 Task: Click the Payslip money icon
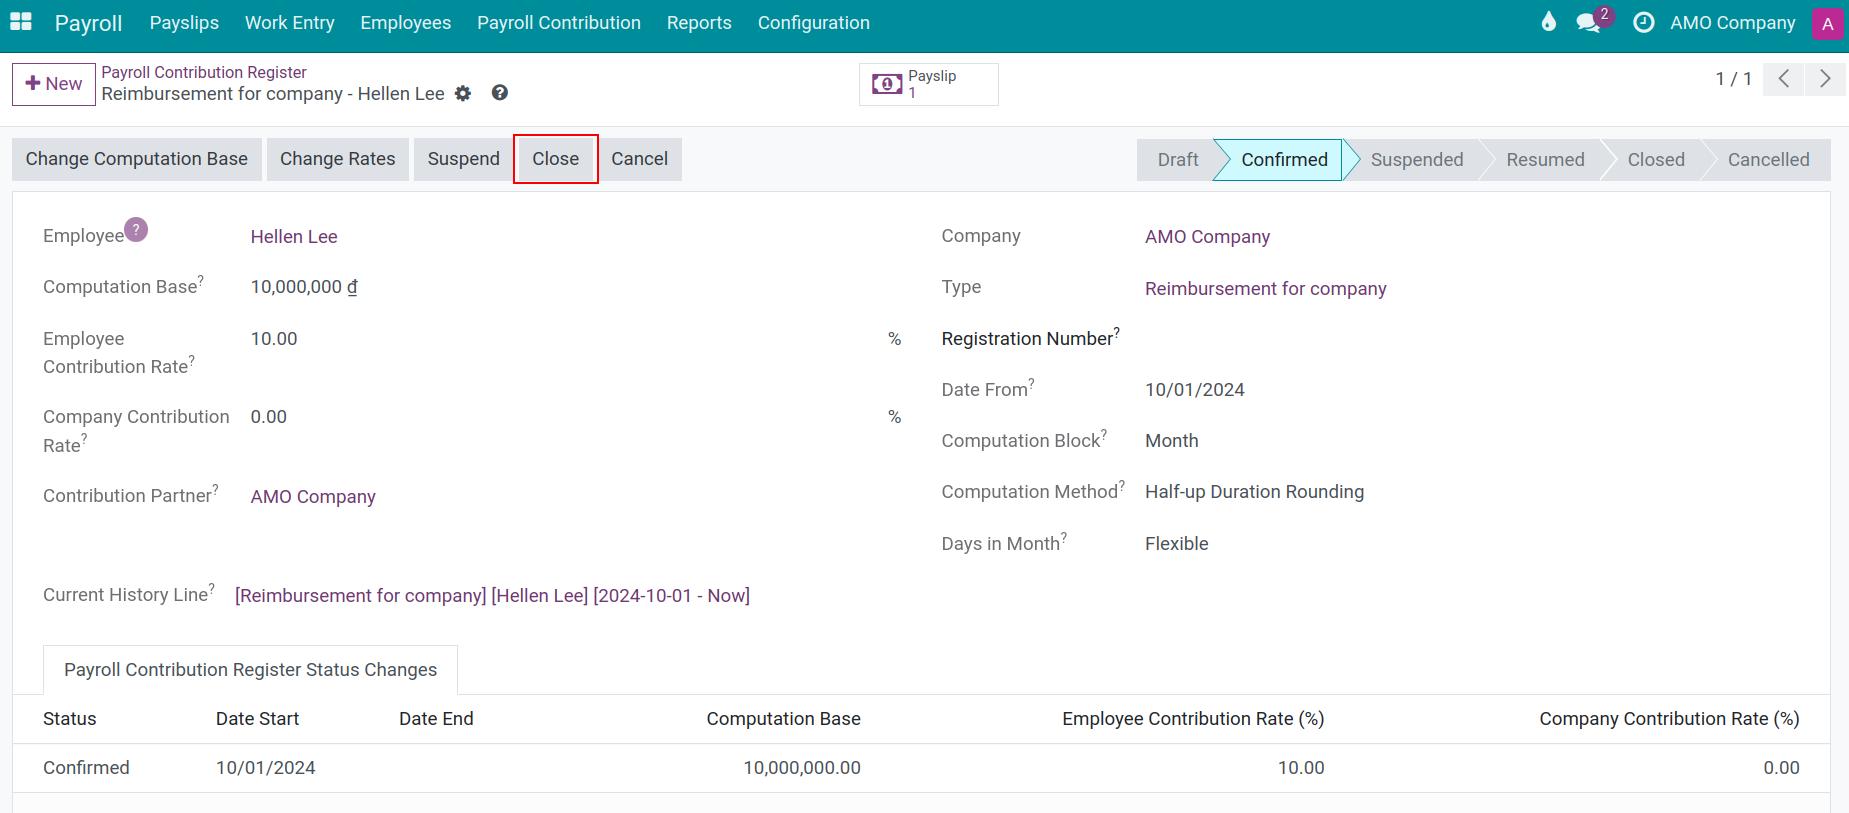coord(887,84)
